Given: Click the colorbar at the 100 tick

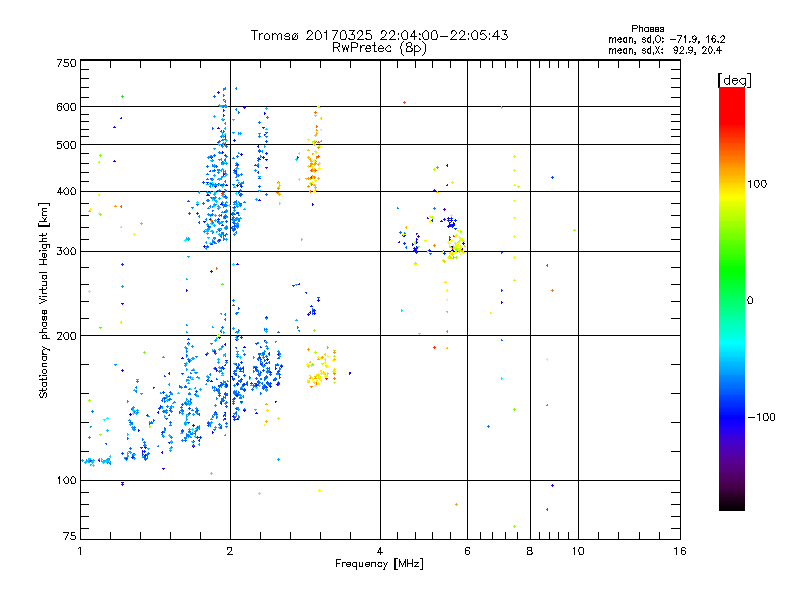Looking at the screenshot, I should coord(732,184).
